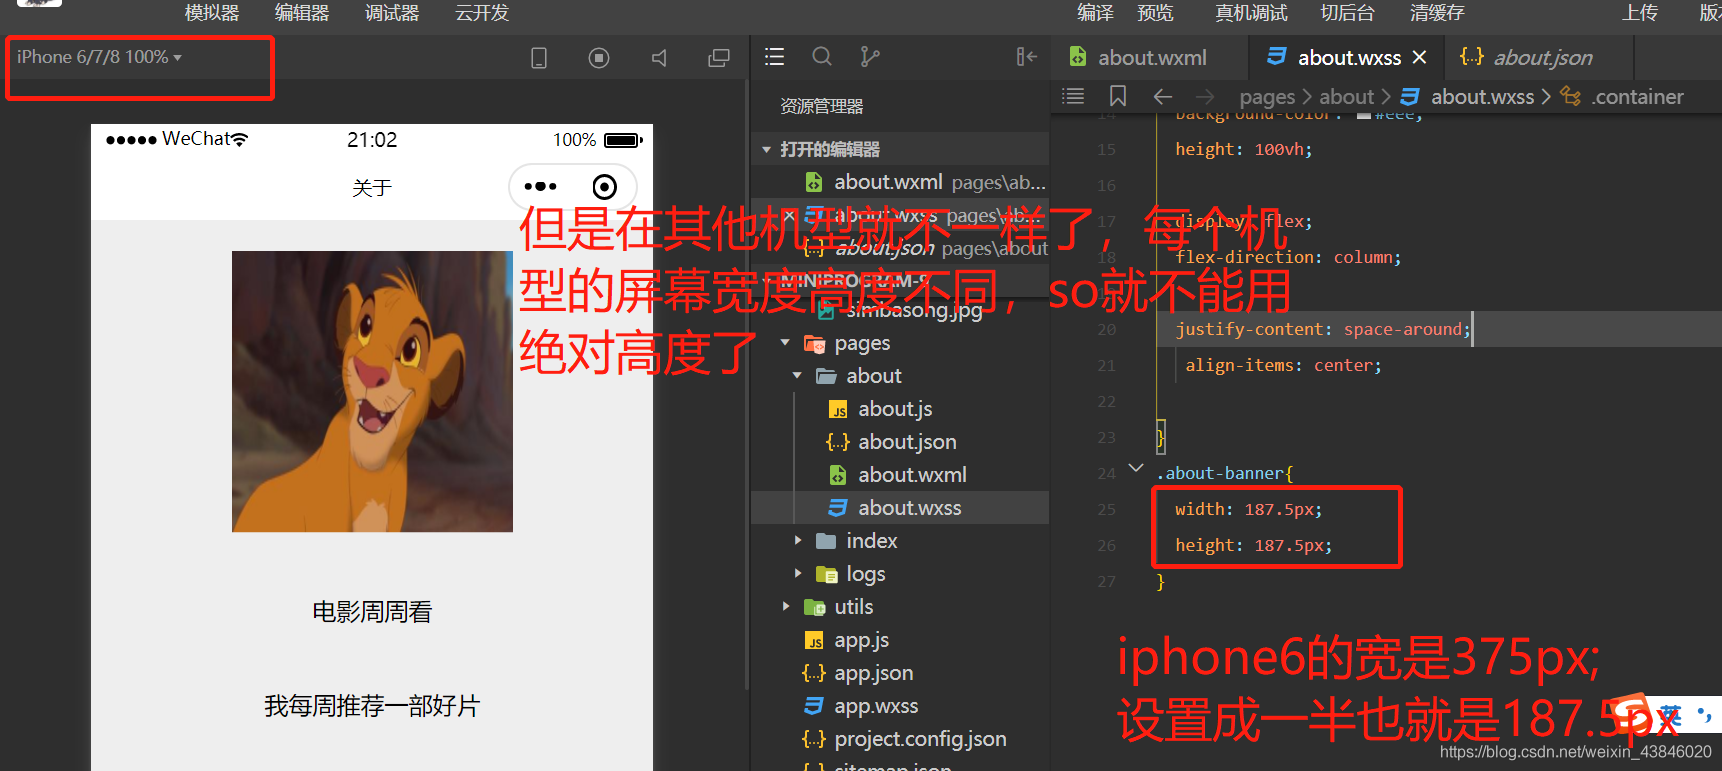Click the 'align-items: center;' code line
Viewport: 1722px width, 771px height.
[1283, 365]
